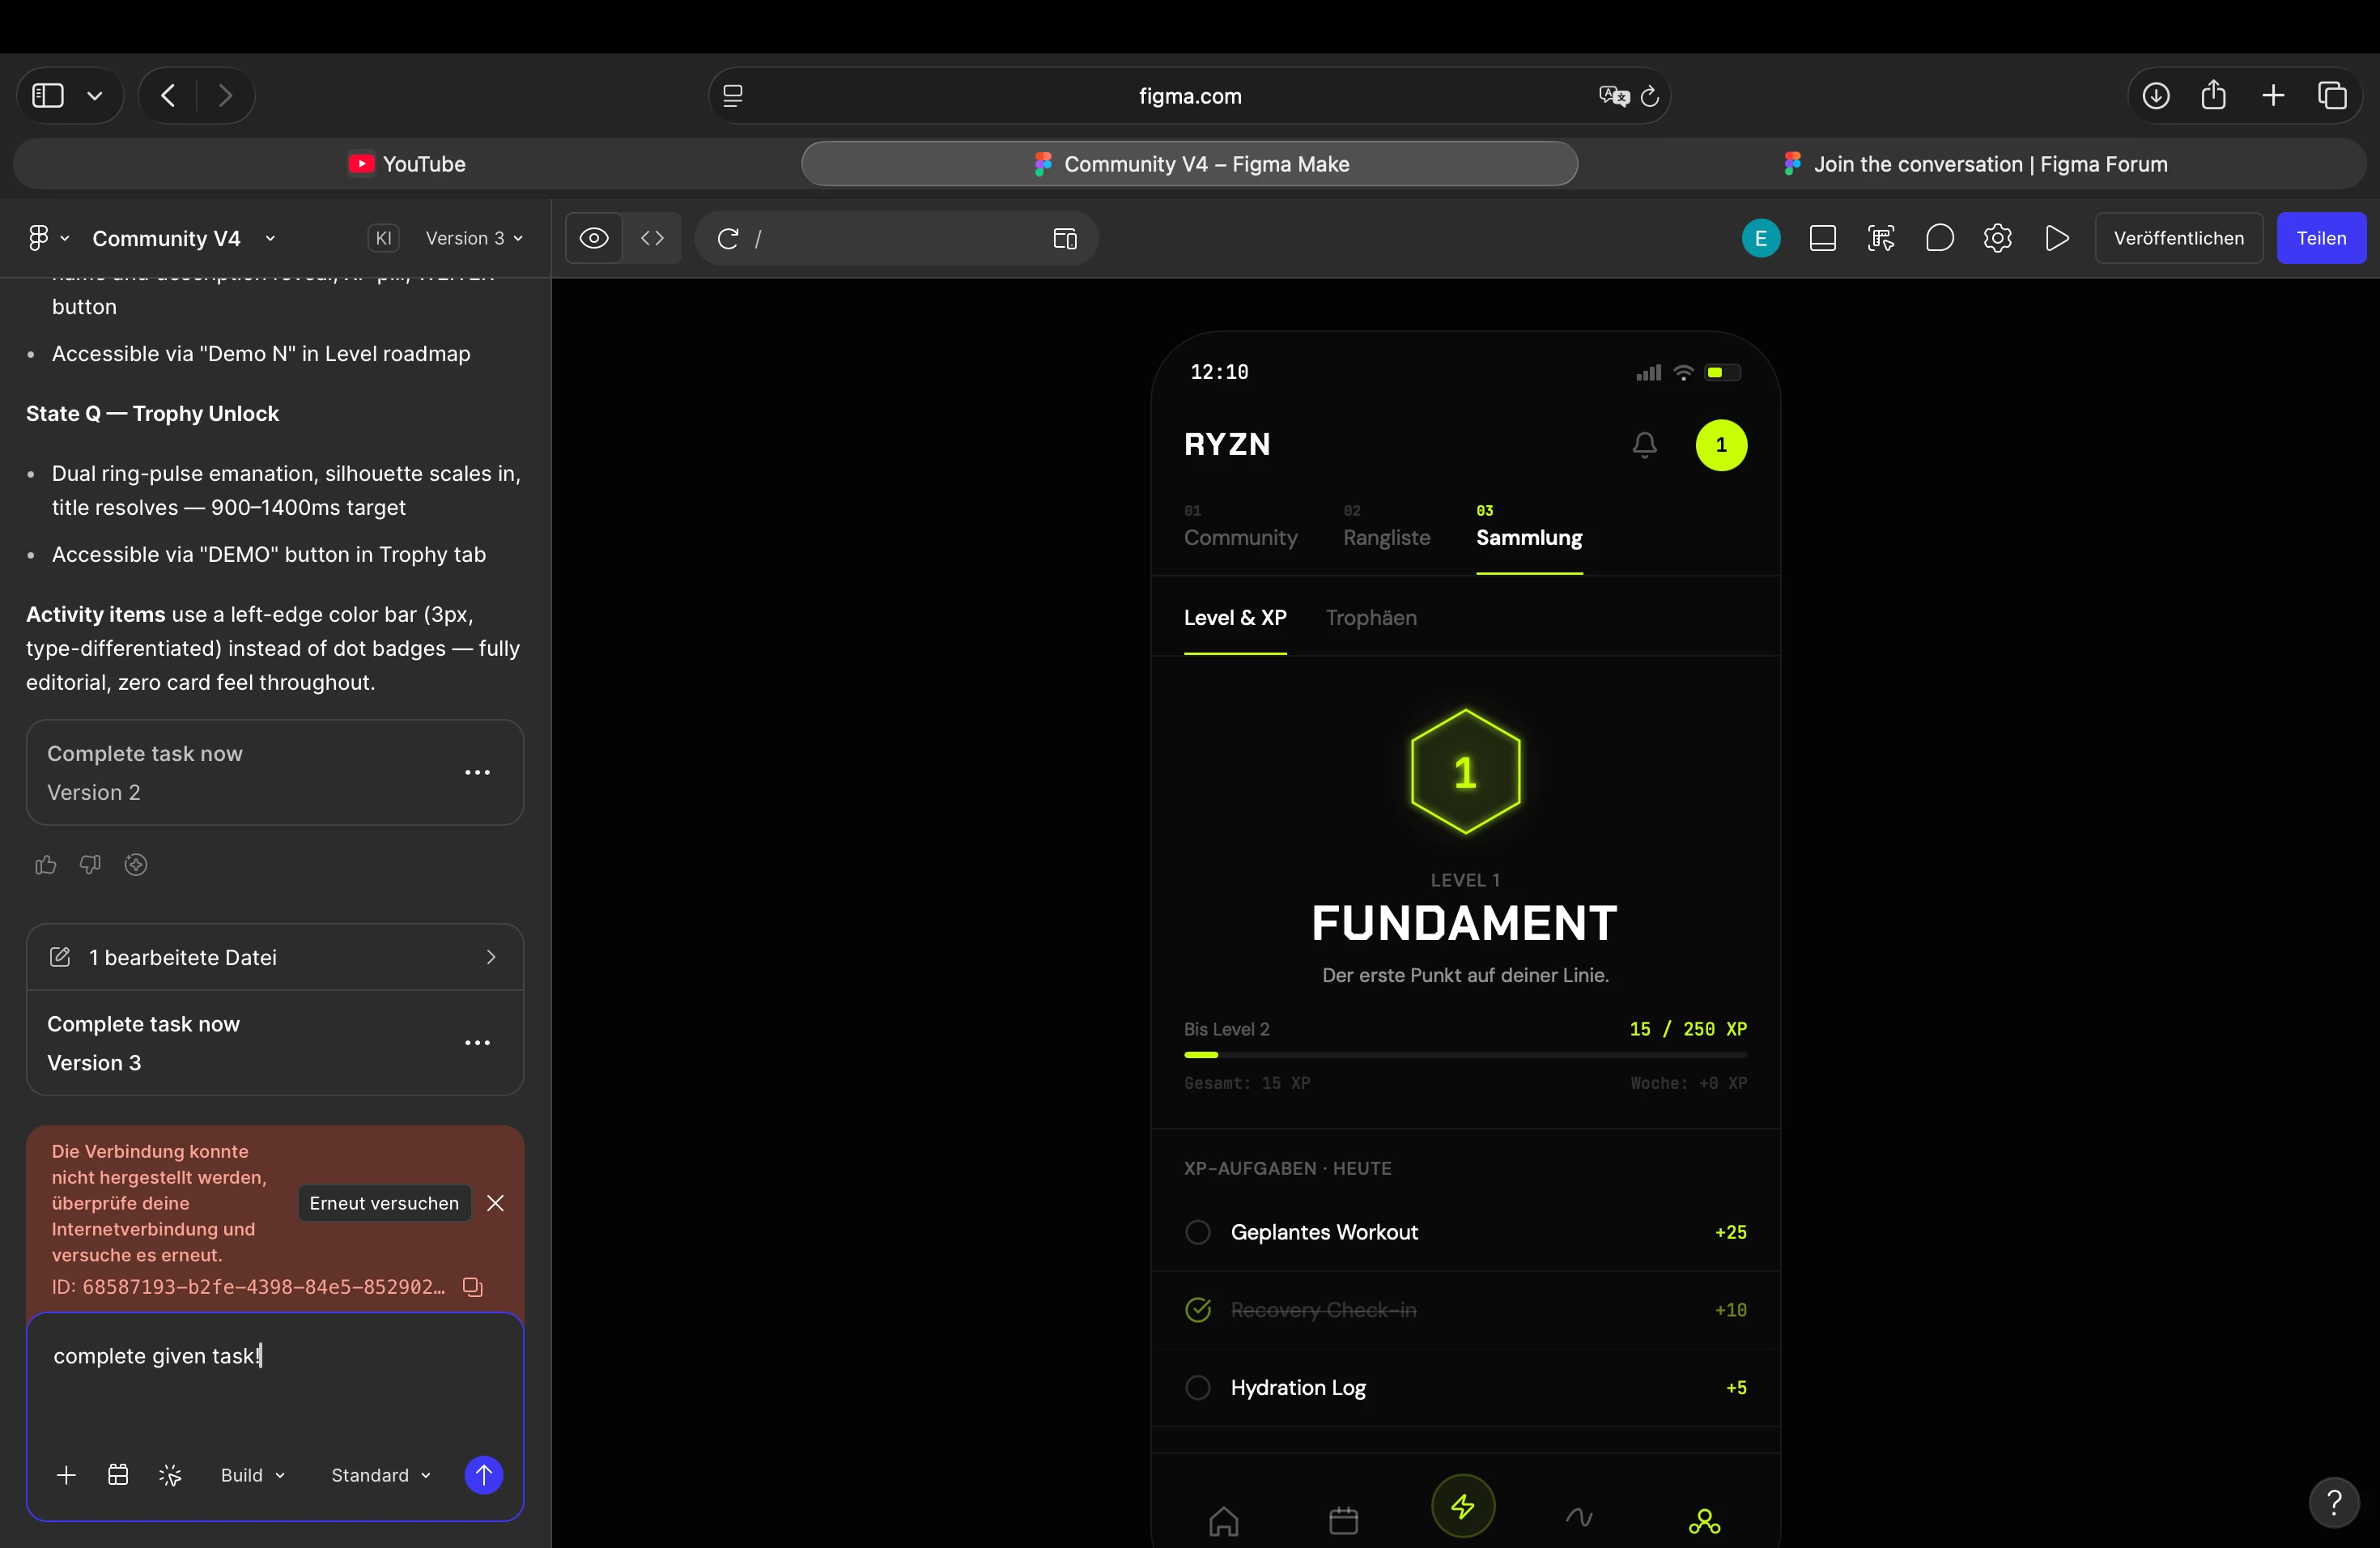Screen dimensions: 2380x1548
Task: Toggle the bottom panel layout icon
Action: point(1823,238)
